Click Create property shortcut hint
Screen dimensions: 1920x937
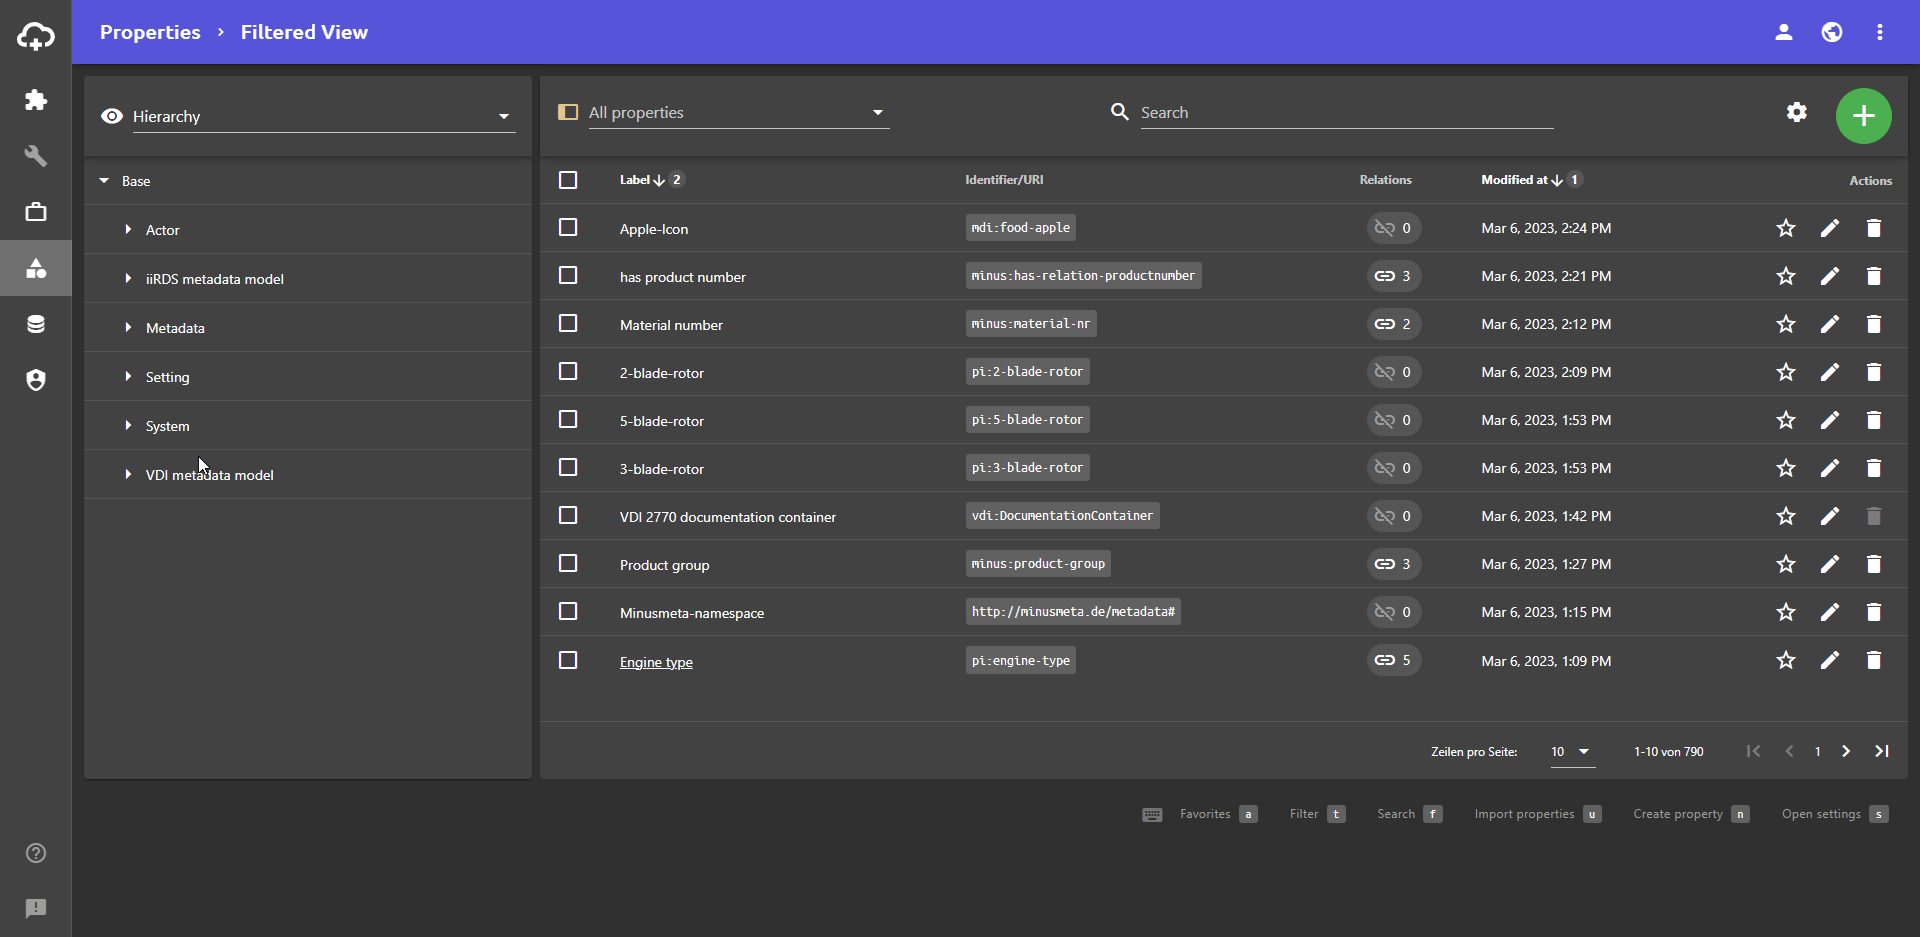(x=1691, y=814)
